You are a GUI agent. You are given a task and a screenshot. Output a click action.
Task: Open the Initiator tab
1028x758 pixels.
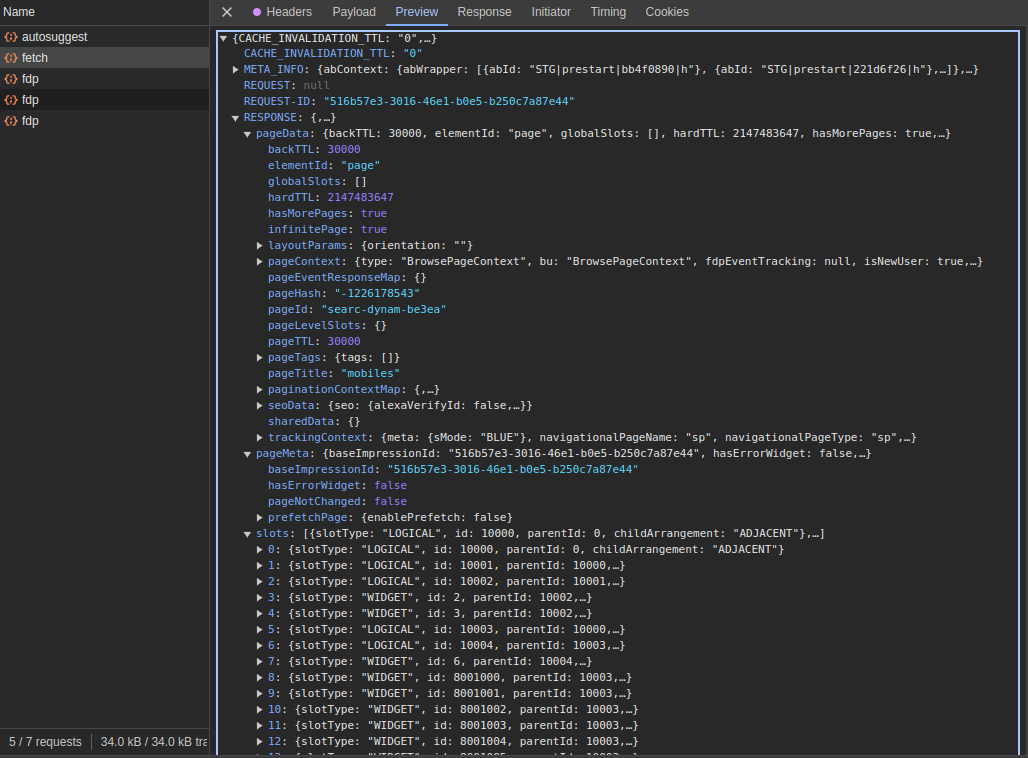tap(551, 12)
